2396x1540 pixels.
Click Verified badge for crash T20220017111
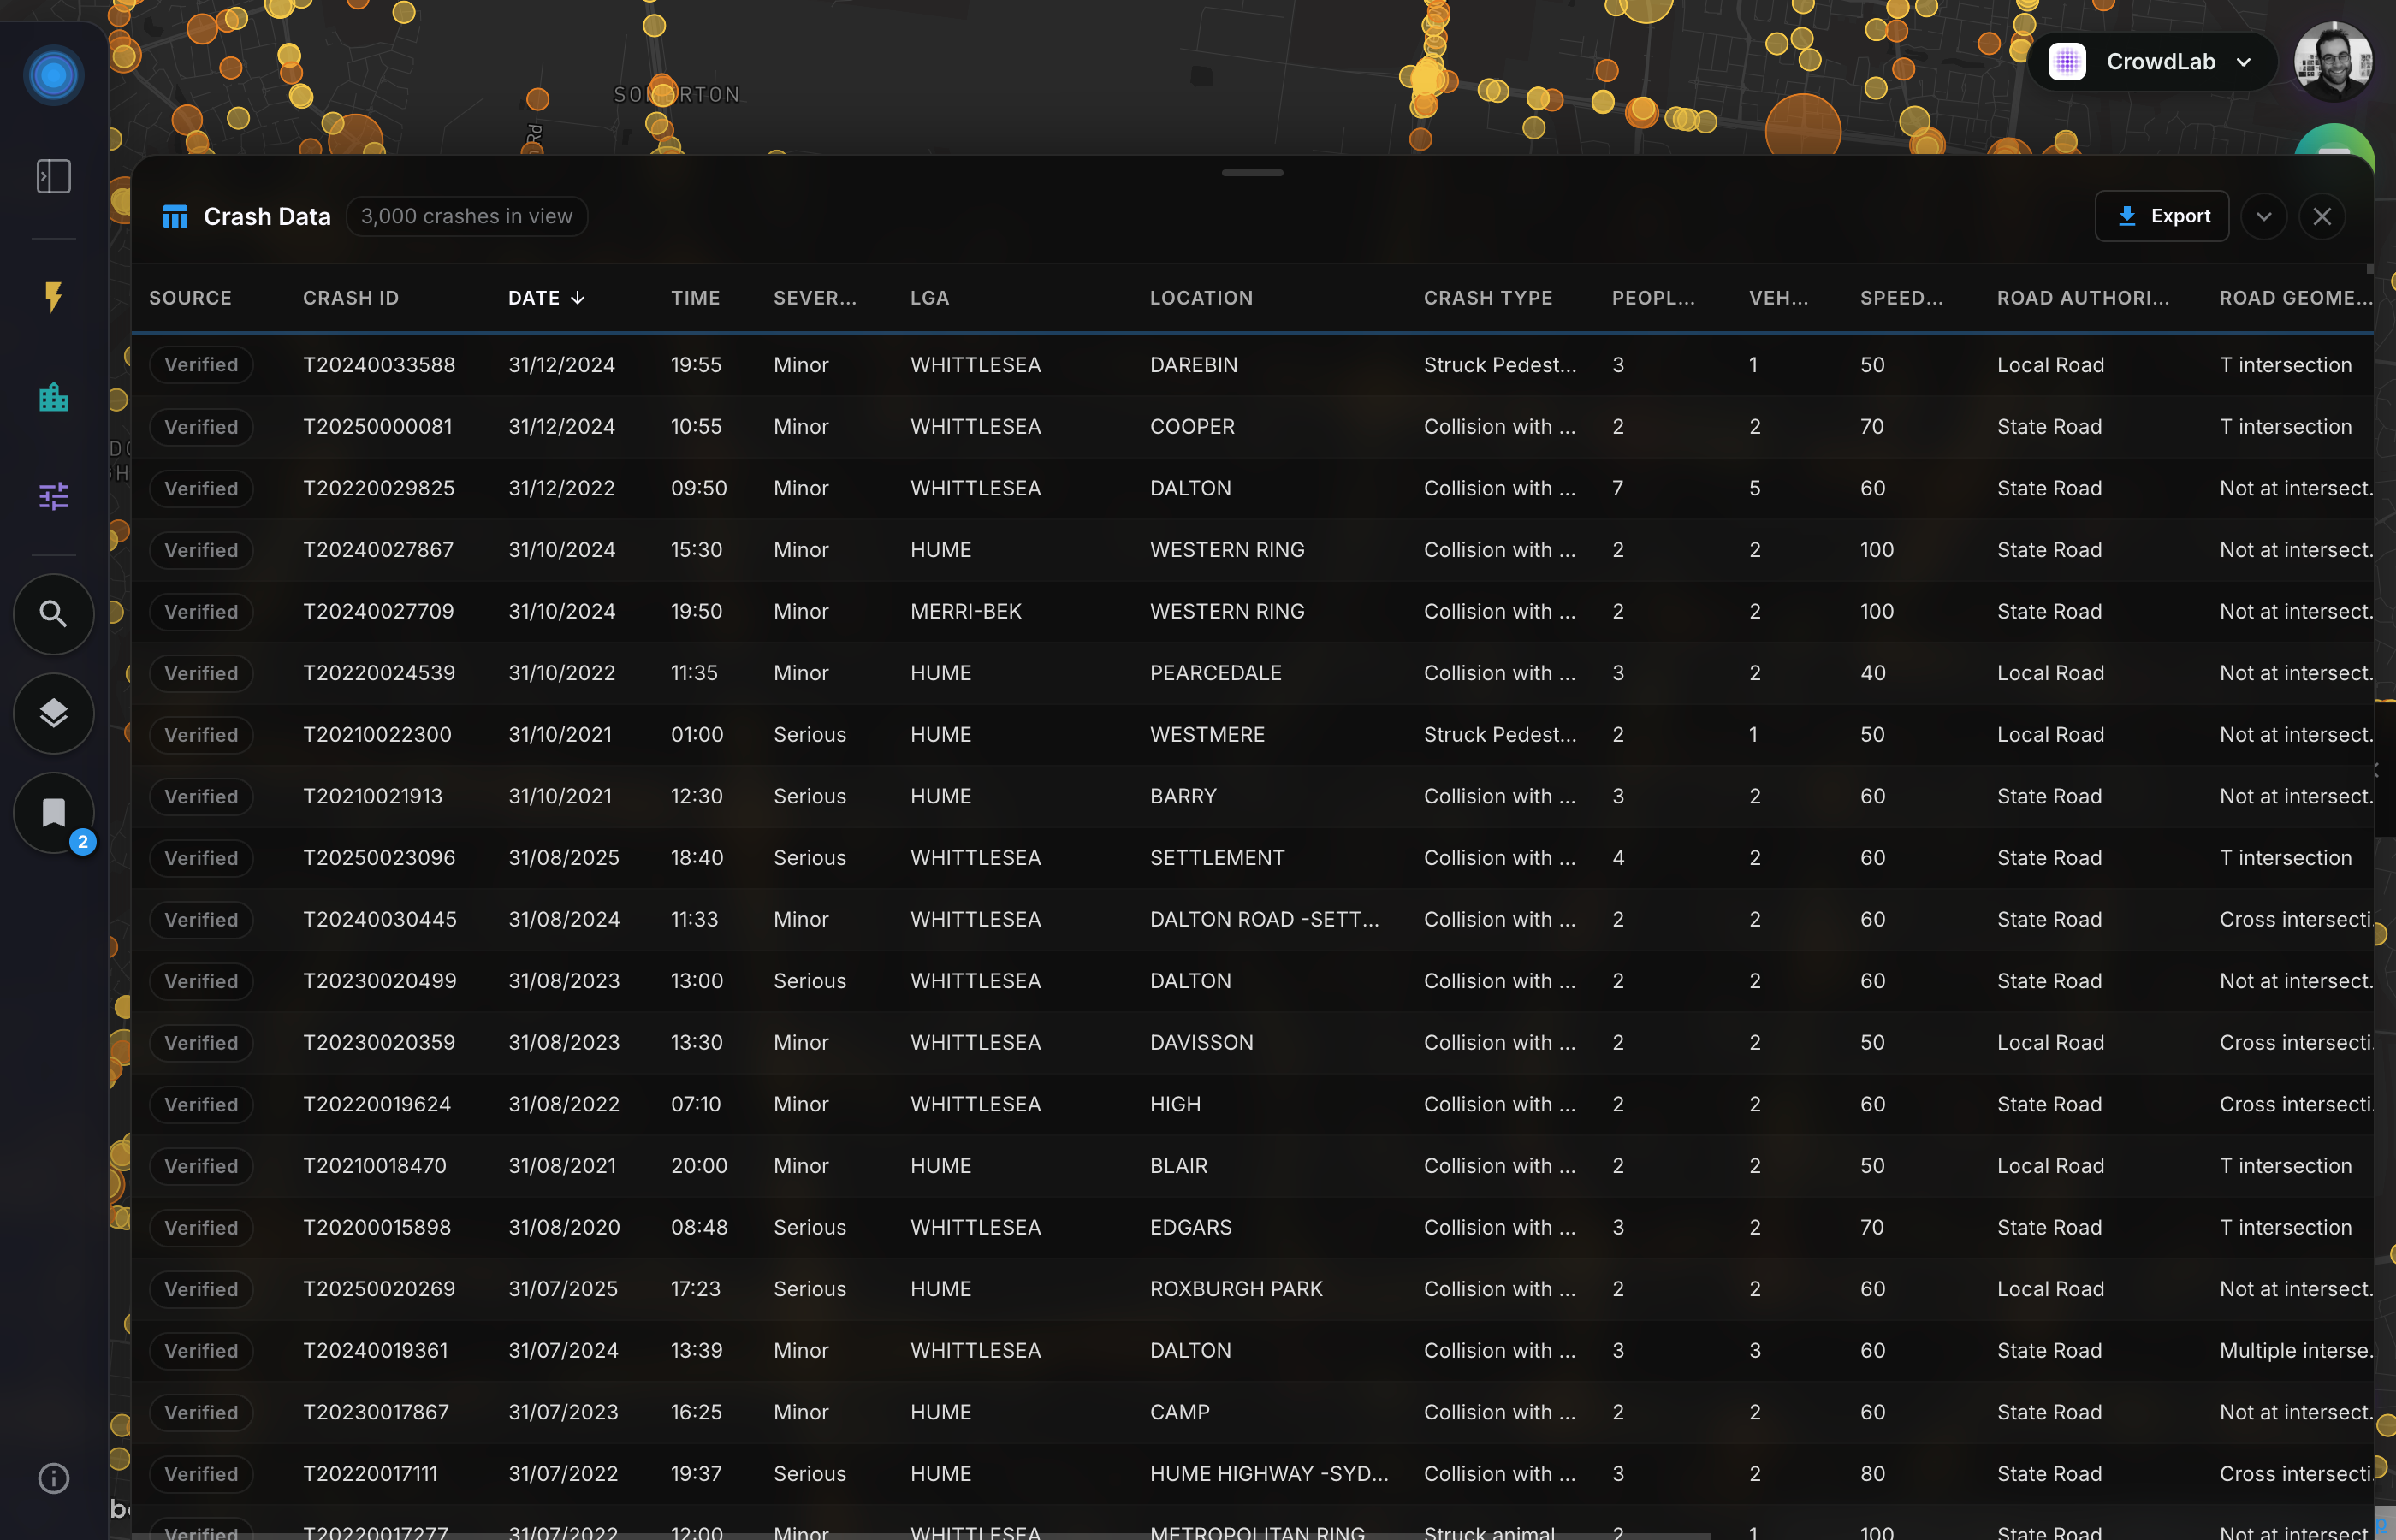201,1474
